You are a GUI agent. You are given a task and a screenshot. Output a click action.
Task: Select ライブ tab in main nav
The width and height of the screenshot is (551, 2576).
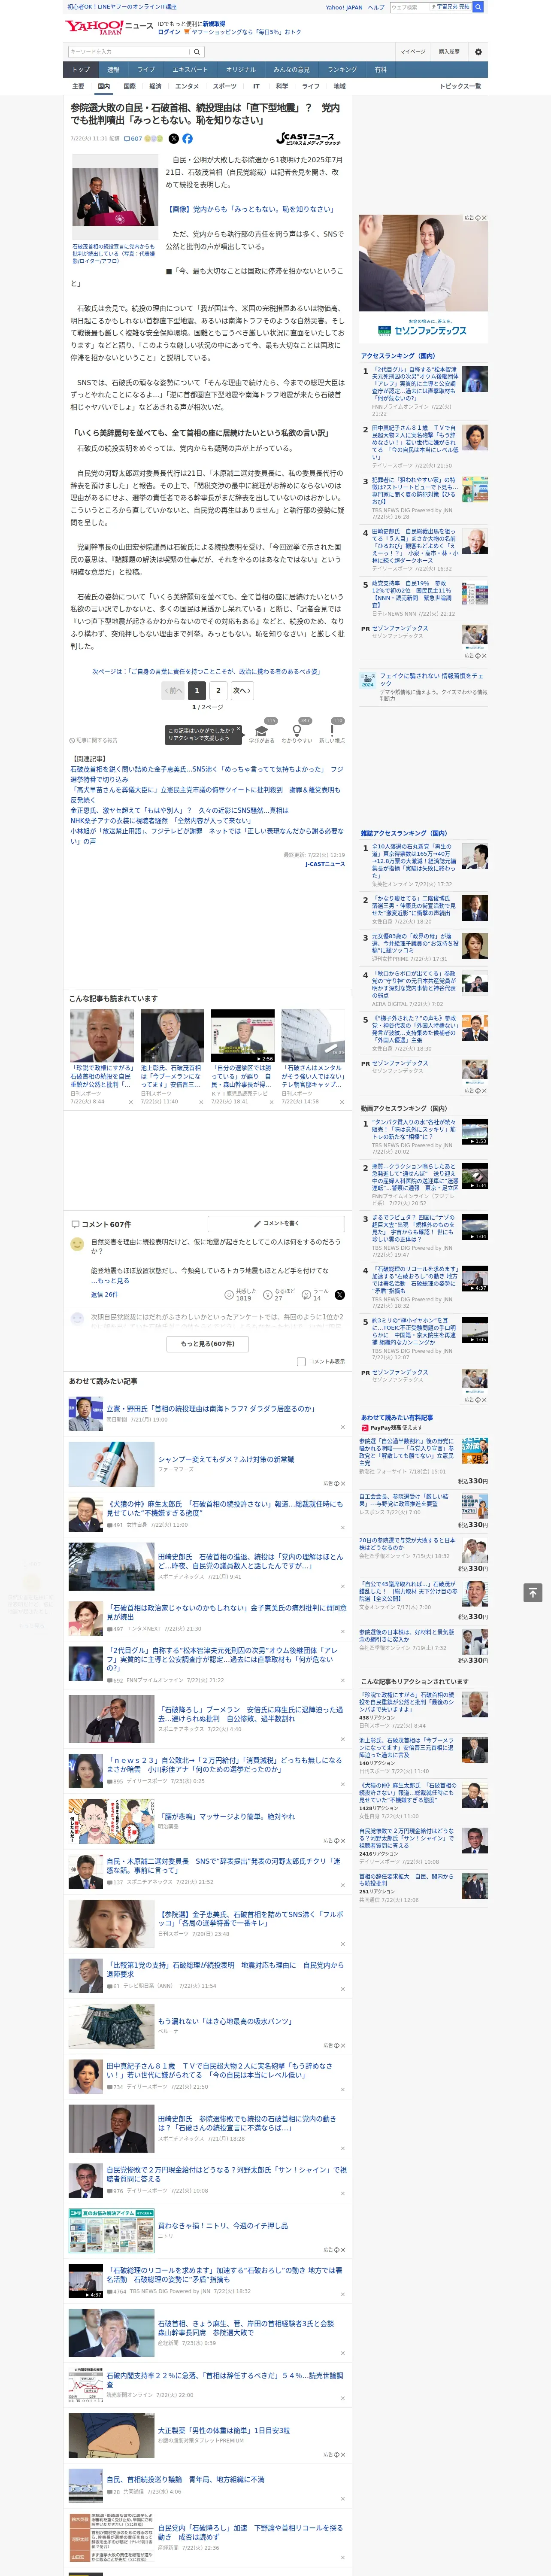pyautogui.click(x=146, y=69)
